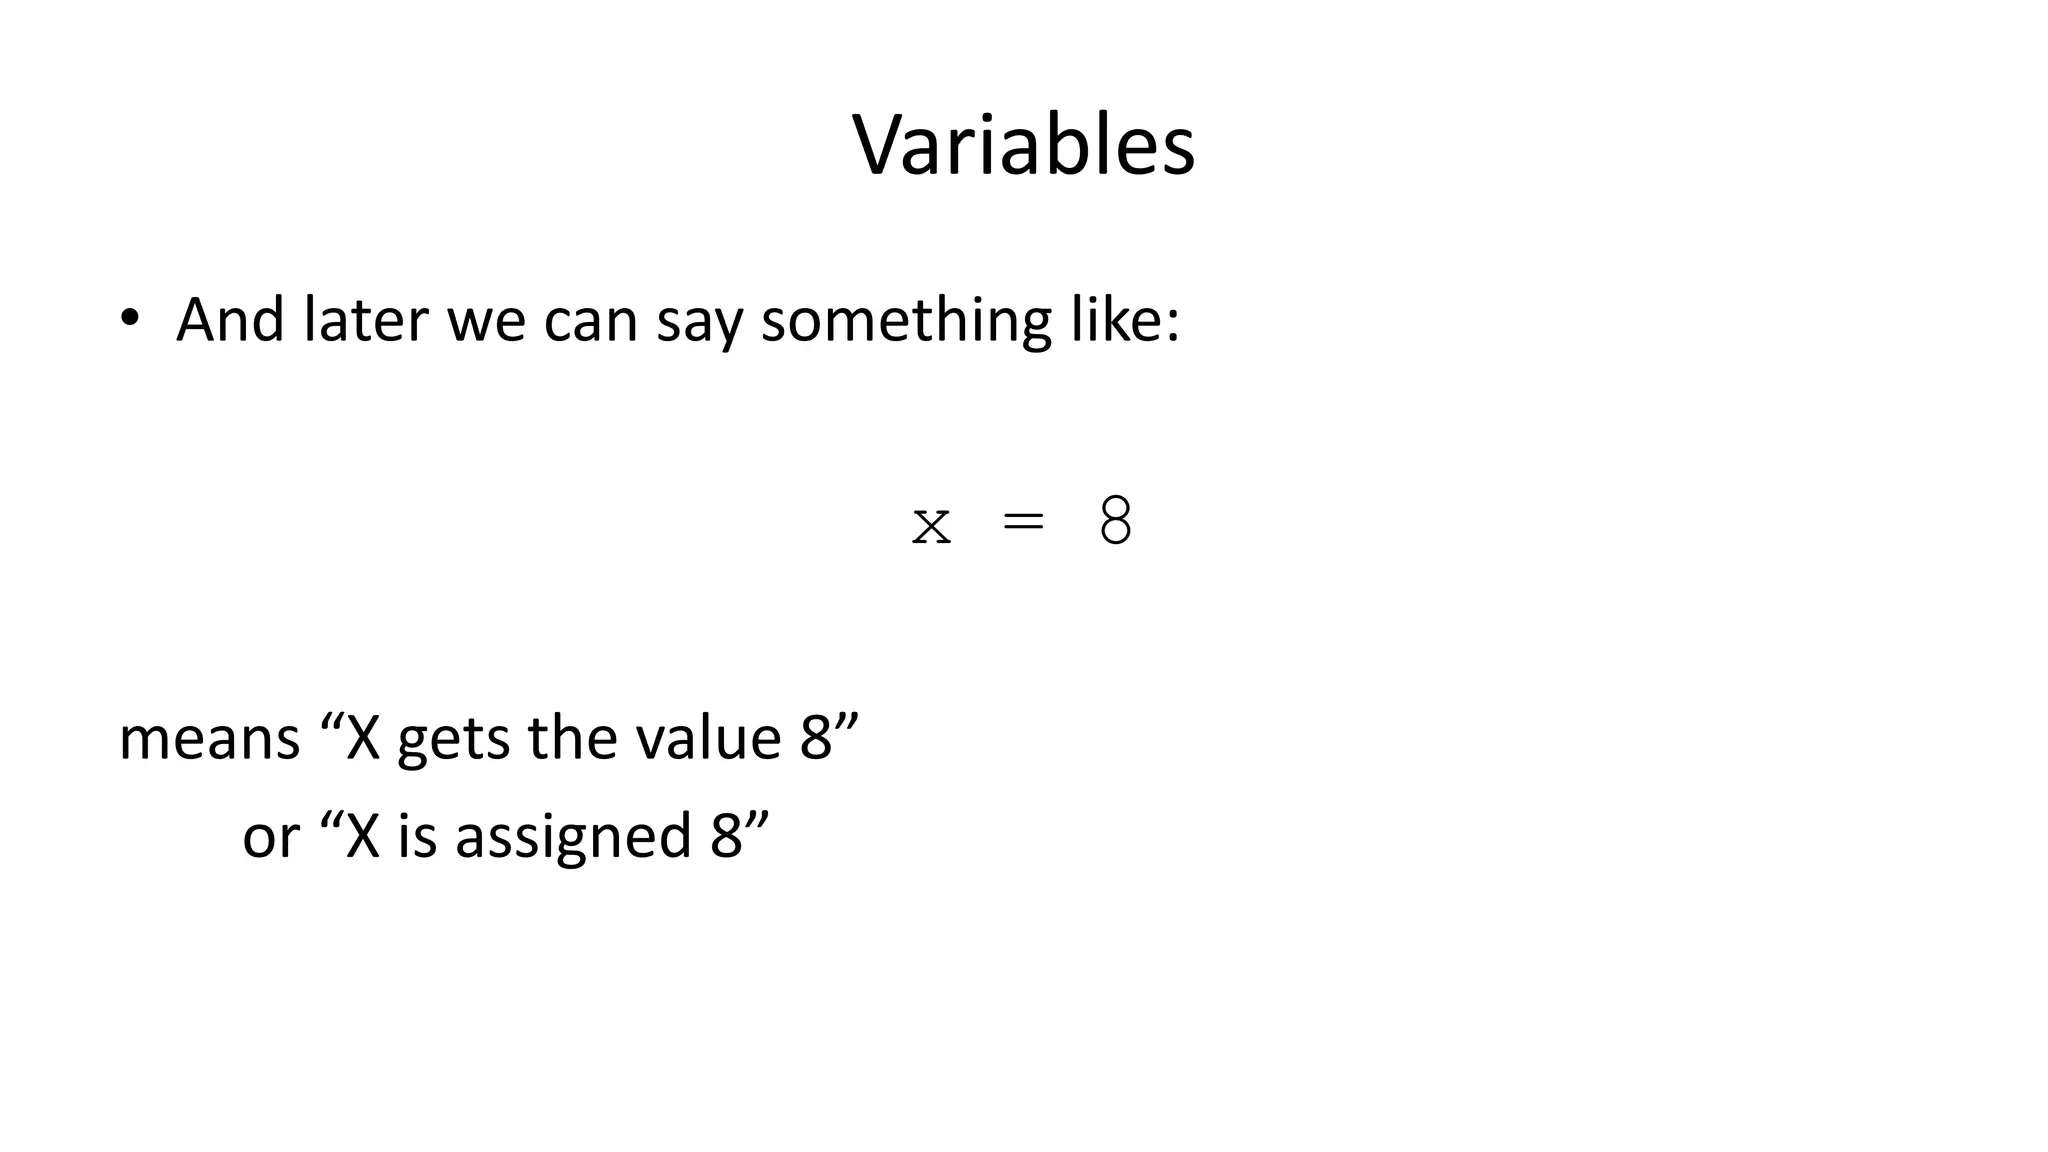Click the word "can" in bullet text
2048x1152 pixels.
(x=590, y=322)
